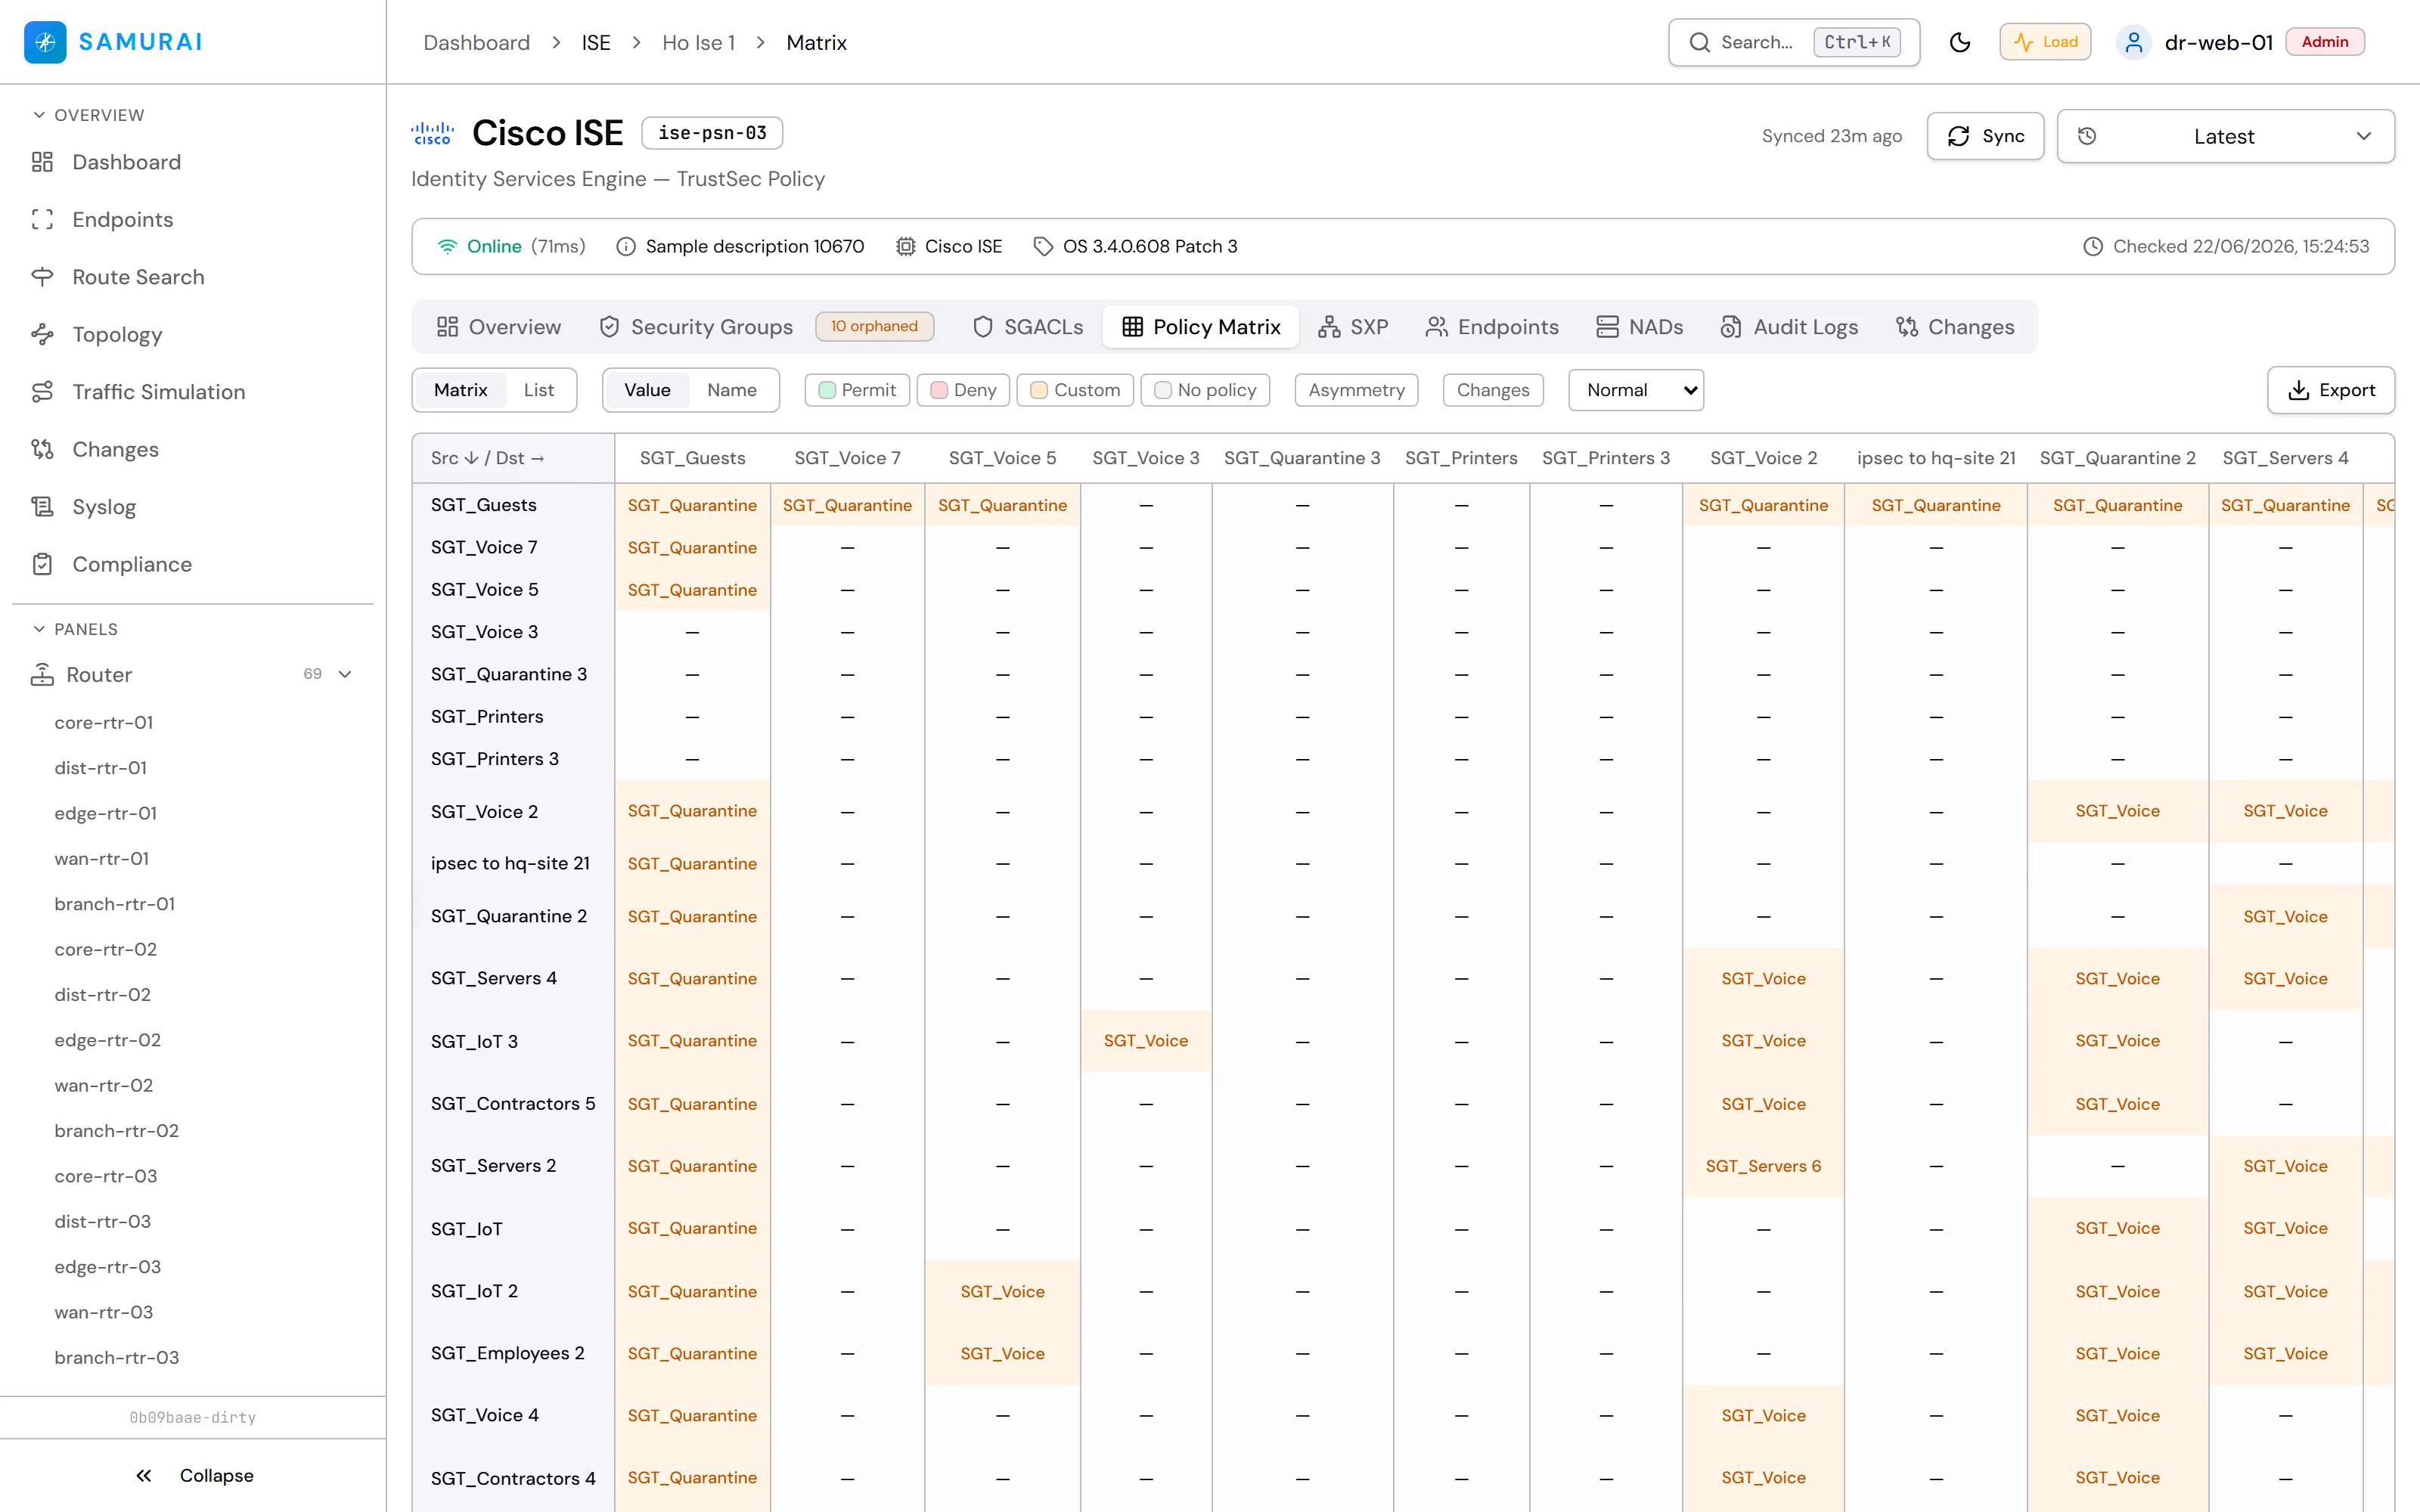Click the Cisco logo icon

click(432, 133)
